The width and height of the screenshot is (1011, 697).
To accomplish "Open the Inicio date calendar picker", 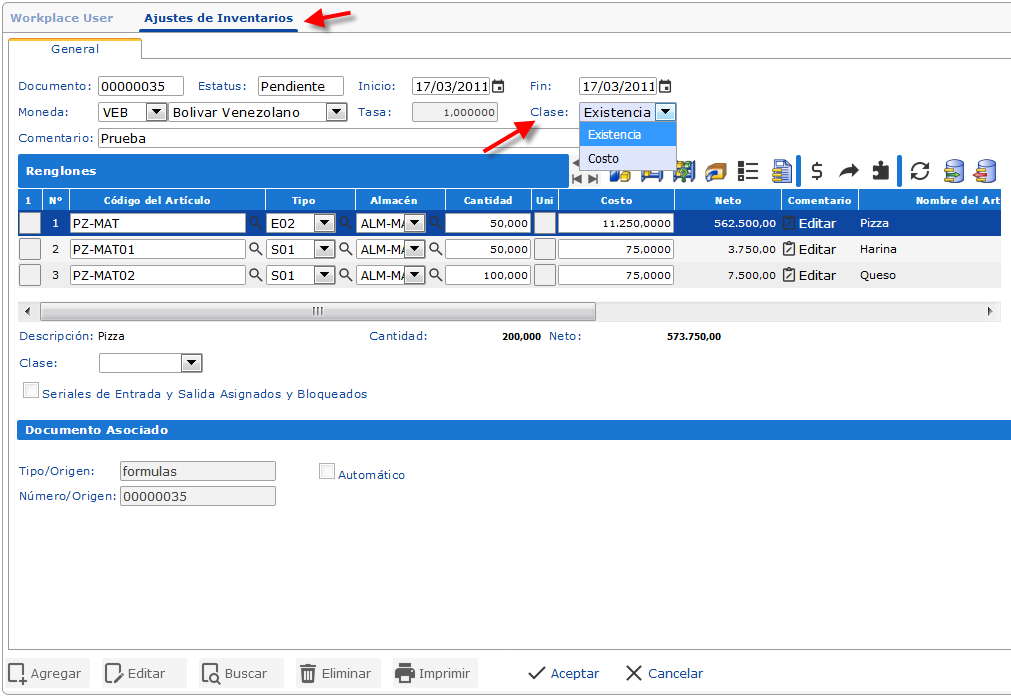I will [498, 87].
